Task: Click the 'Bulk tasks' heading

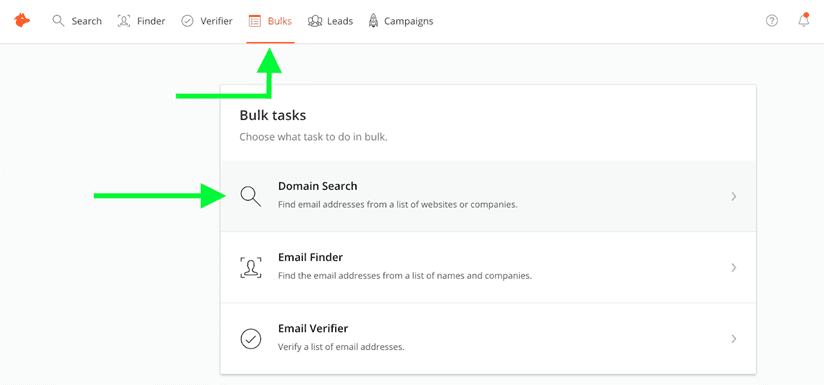Action: [x=273, y=115]
